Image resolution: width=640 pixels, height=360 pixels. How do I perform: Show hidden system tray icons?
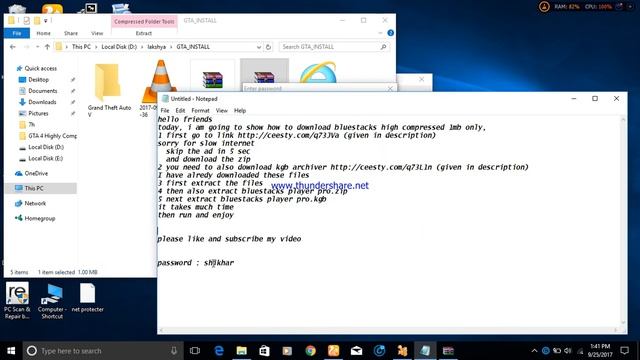534,351
